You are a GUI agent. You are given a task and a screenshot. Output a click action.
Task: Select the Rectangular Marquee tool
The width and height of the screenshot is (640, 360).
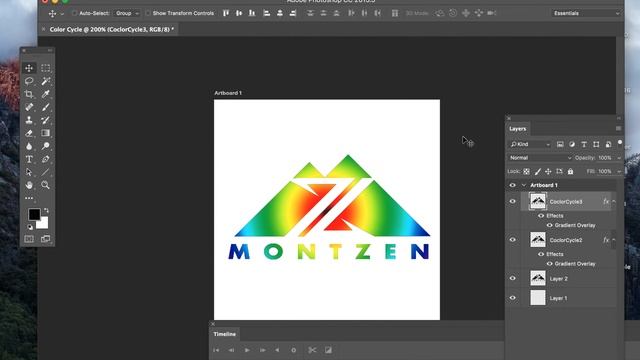click(x=45, y=68)
